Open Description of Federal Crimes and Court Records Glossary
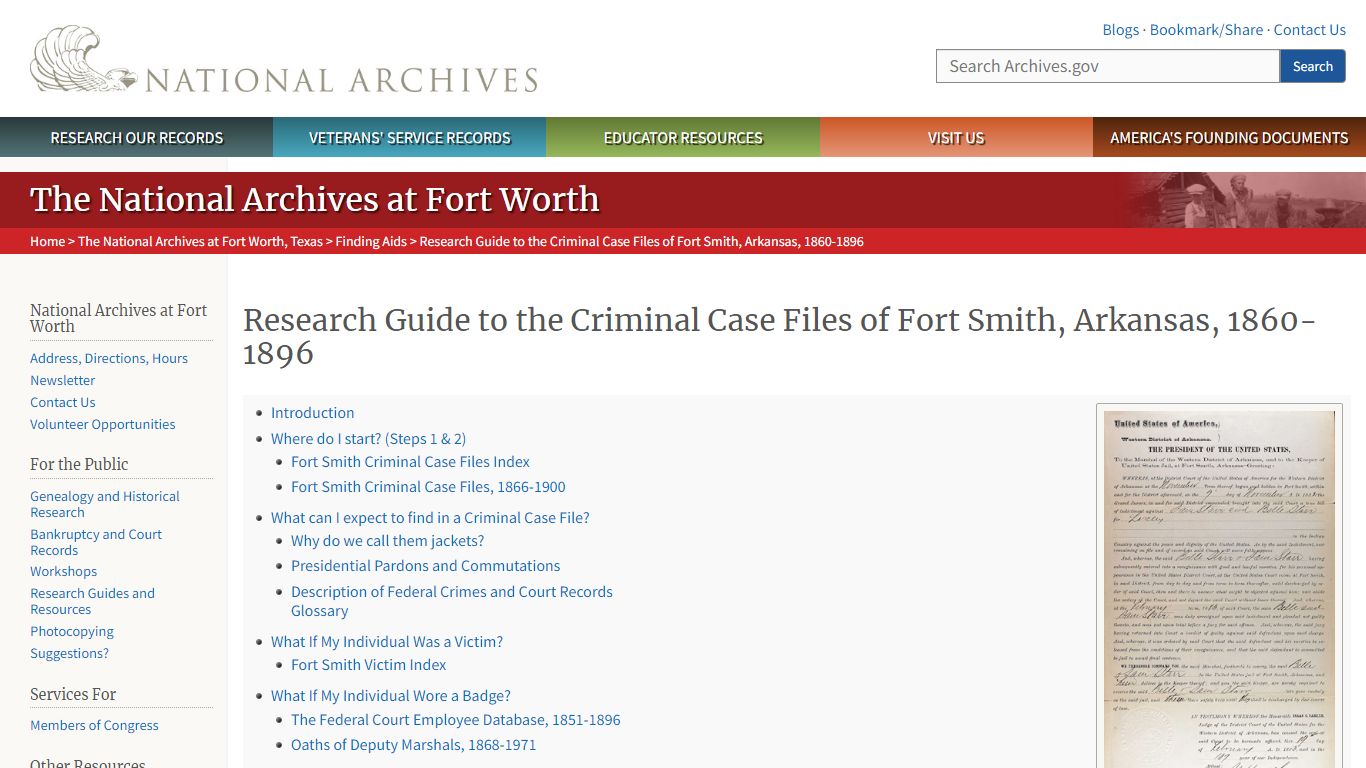Screen dimensions: 1366x768 [452, 601]
